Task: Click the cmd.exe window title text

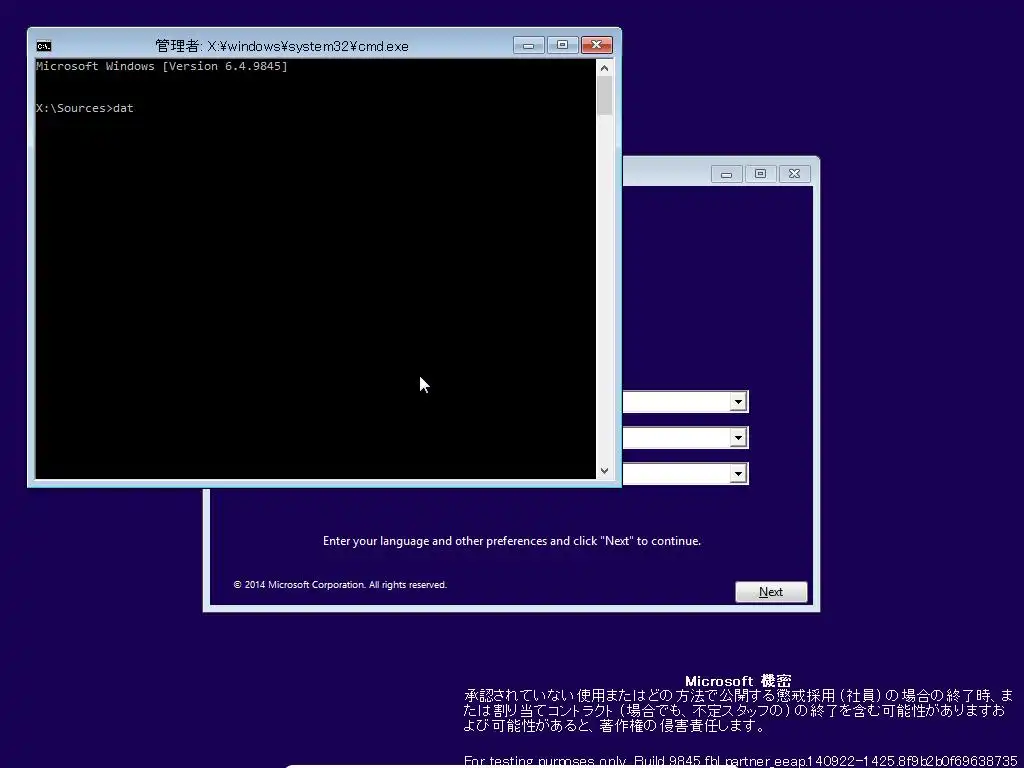Action: [x=282, y=46]
